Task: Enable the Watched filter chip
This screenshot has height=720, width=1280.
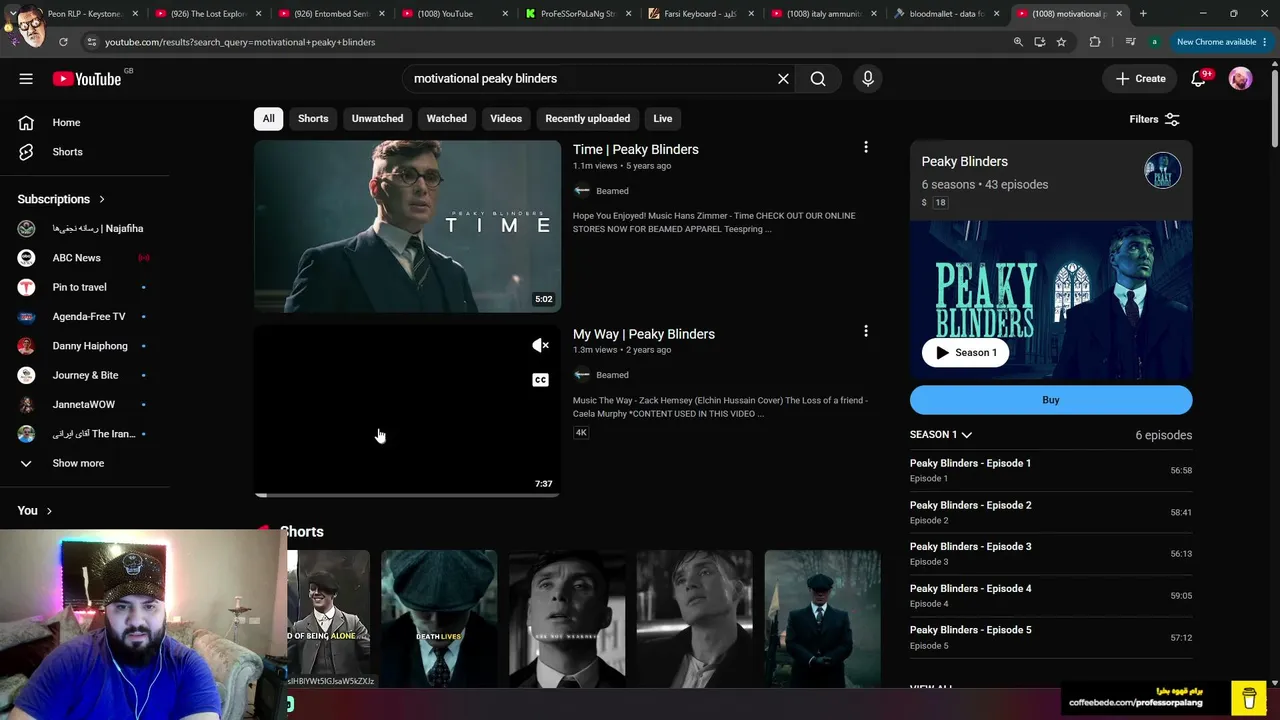Action: tap(447, 118)
